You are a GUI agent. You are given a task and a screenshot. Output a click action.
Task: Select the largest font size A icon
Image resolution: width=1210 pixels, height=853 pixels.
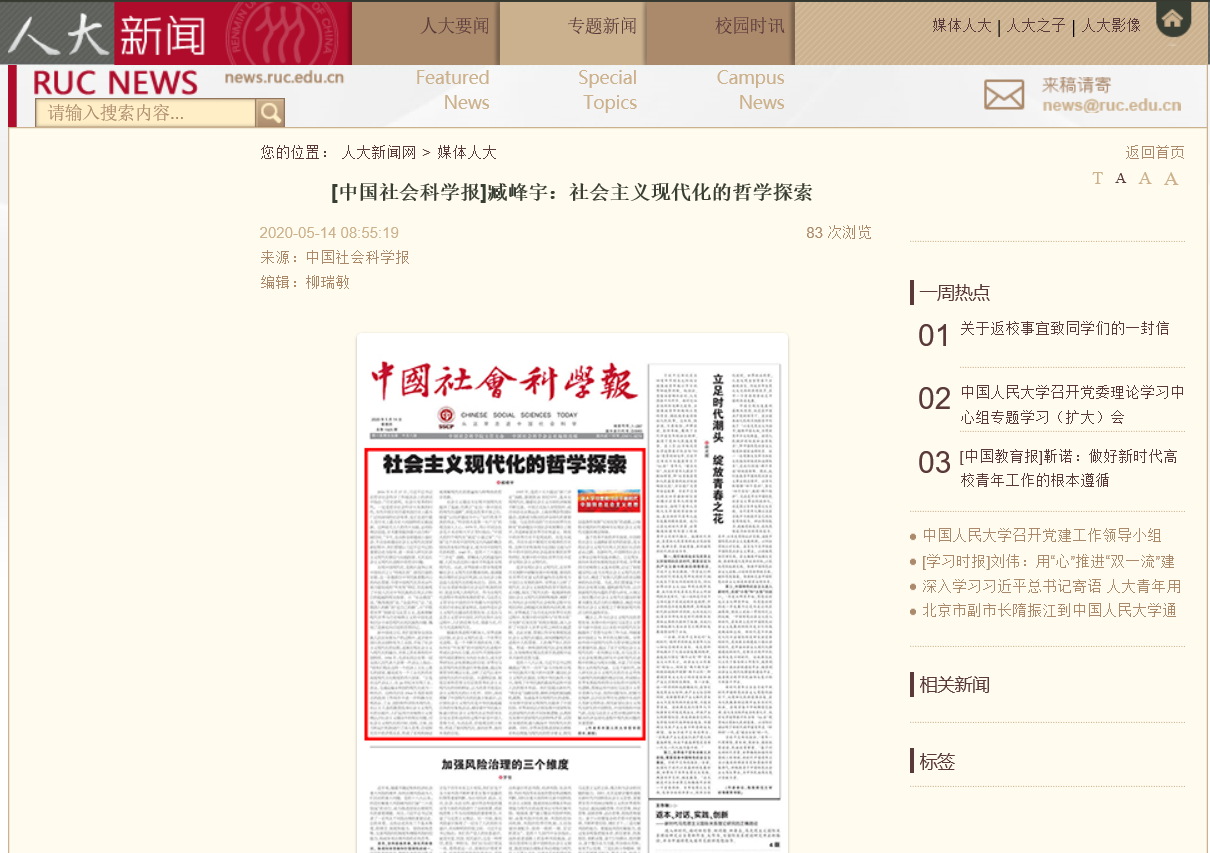click(x=1171, y=179)
